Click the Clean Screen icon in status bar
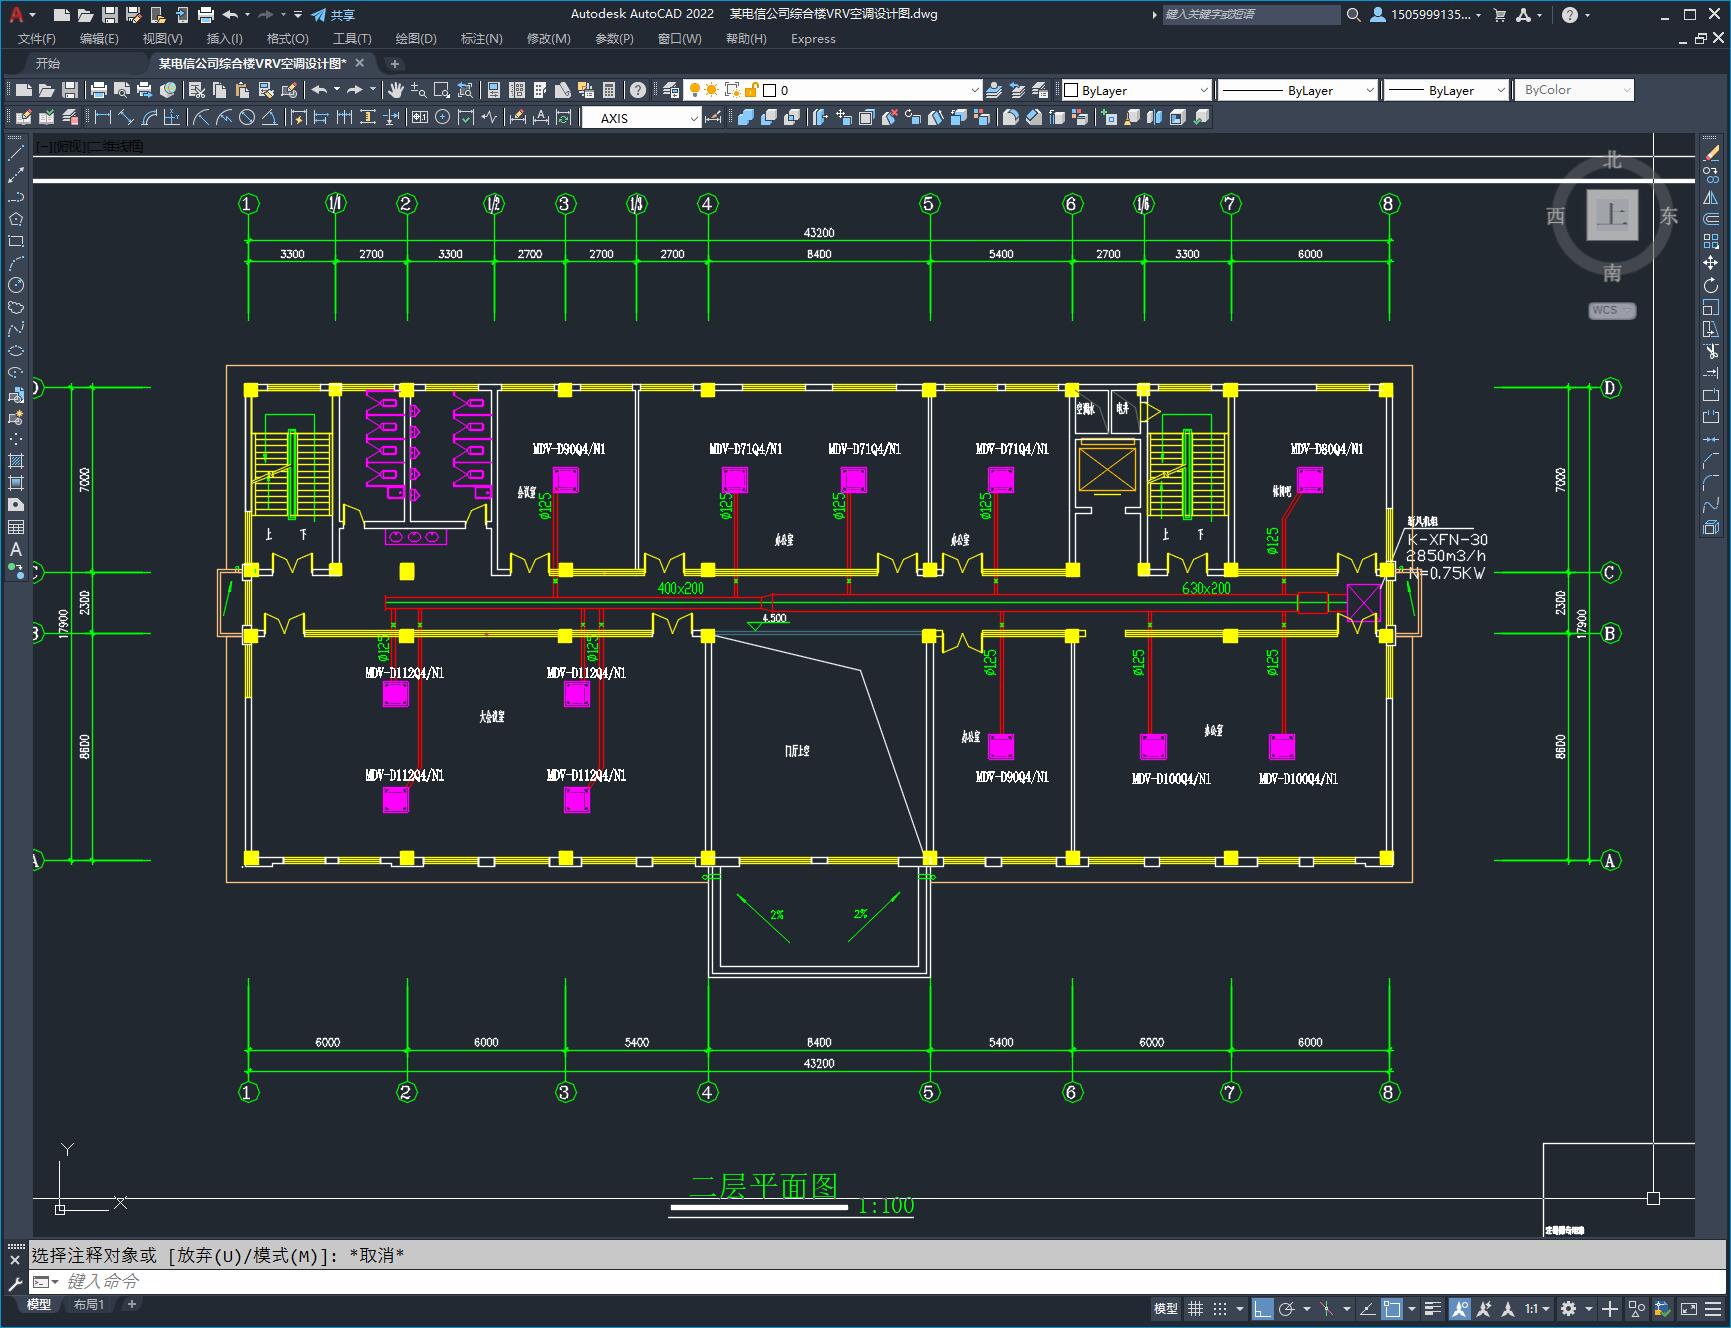1731x1328 pixels. click(x=1688, y=1308)
